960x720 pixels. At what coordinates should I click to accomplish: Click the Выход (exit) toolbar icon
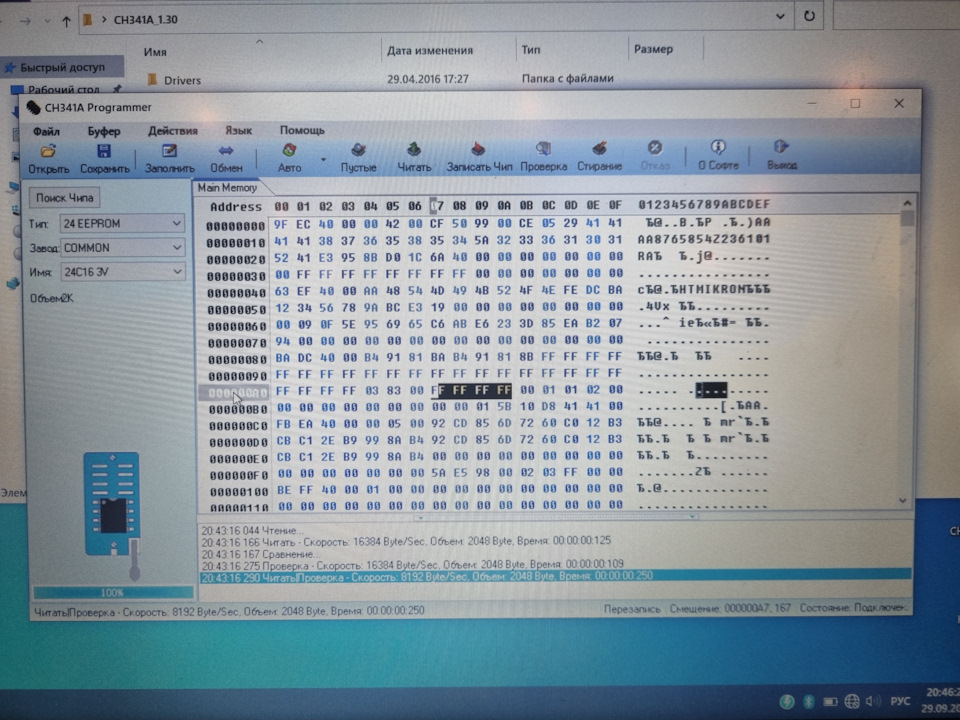tap(781, 147)
